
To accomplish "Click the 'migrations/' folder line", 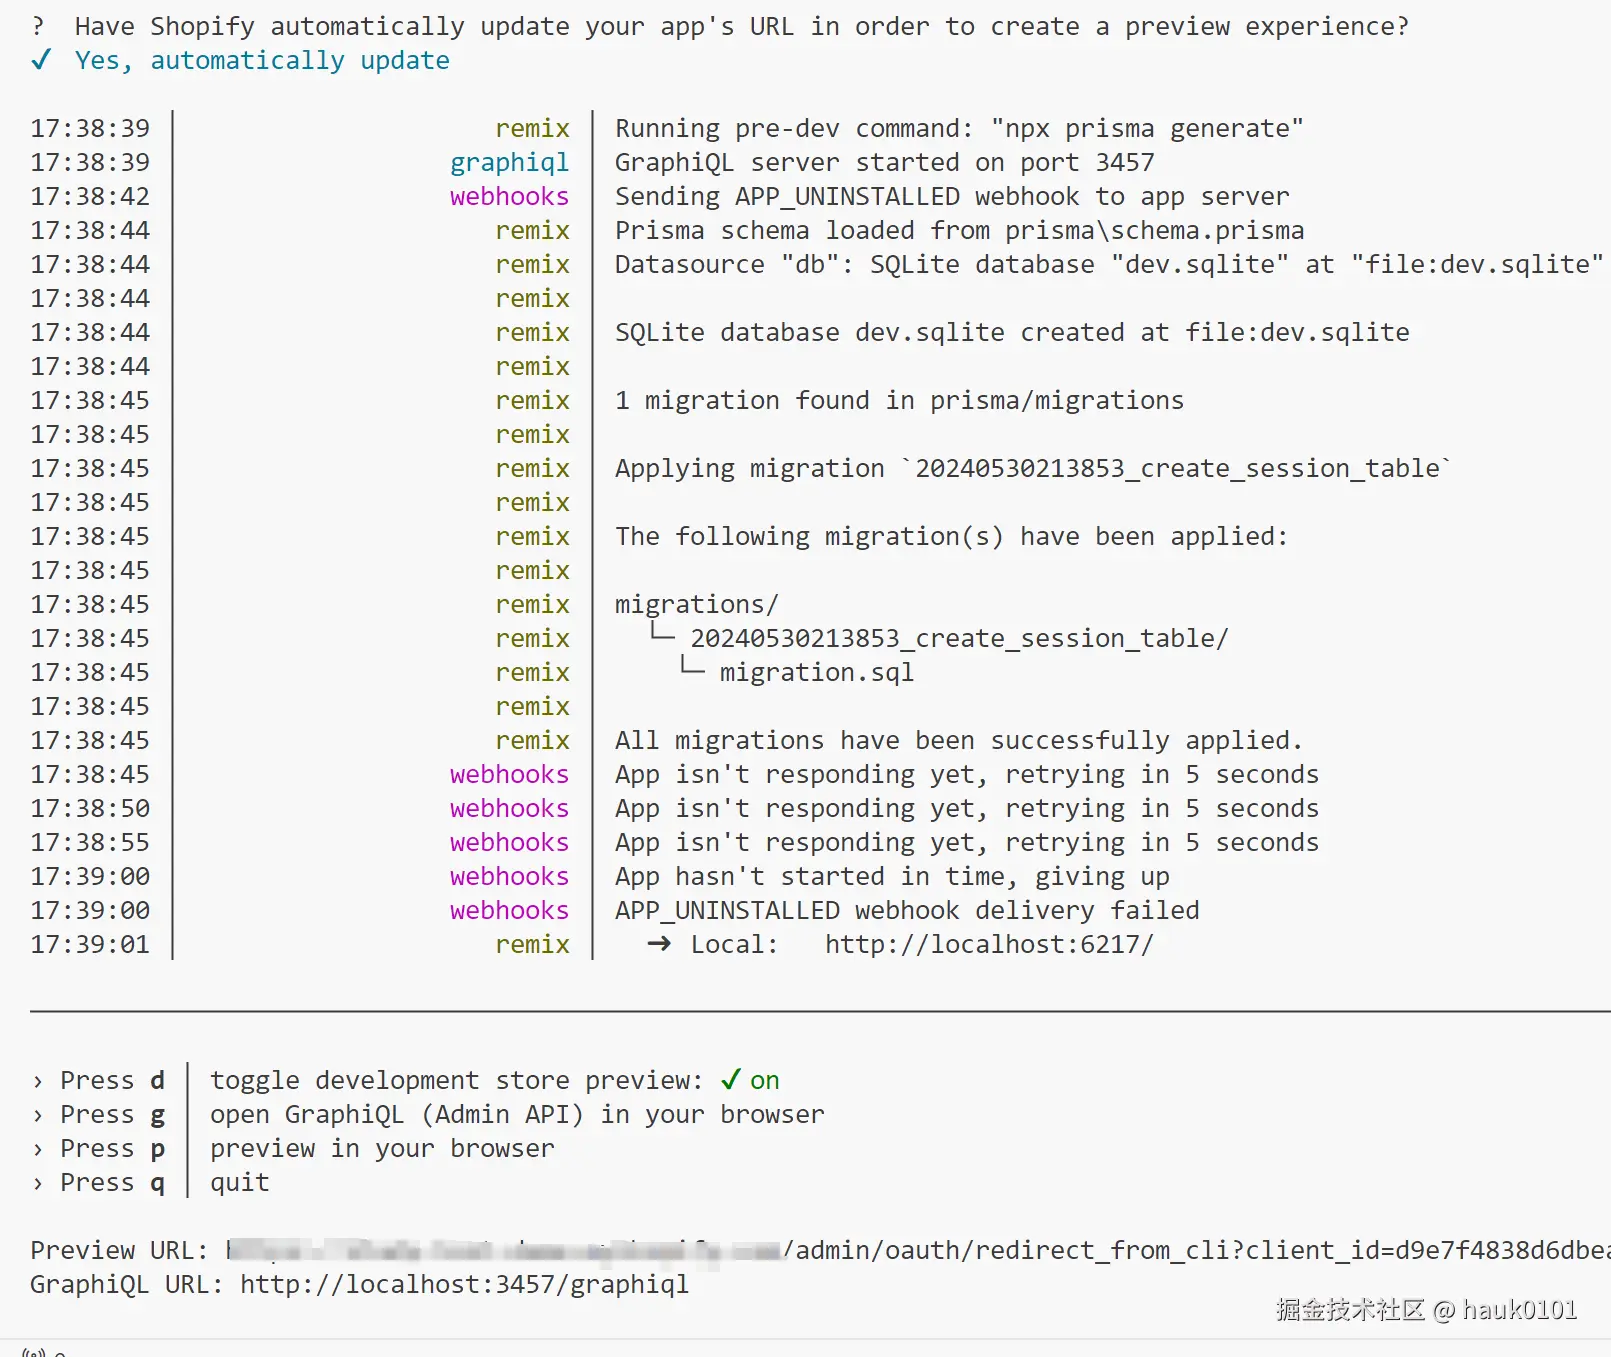I will (x=697, y=604).
